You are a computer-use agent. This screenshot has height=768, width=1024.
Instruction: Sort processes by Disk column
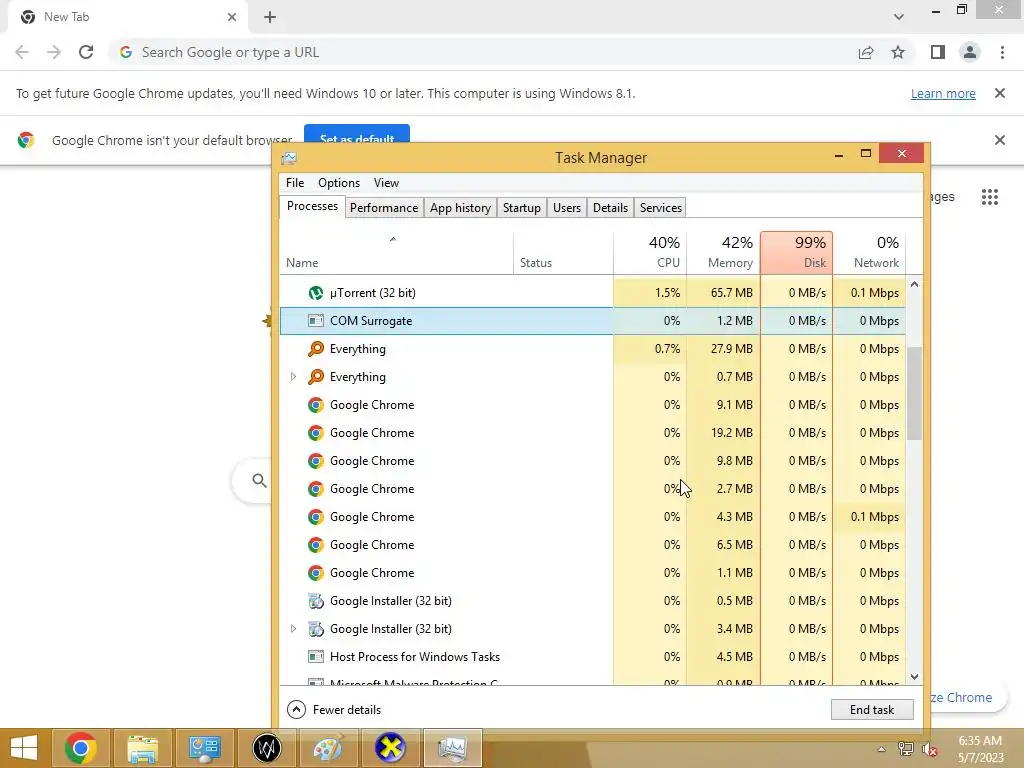pyautogui.click(x=797, y=252)
